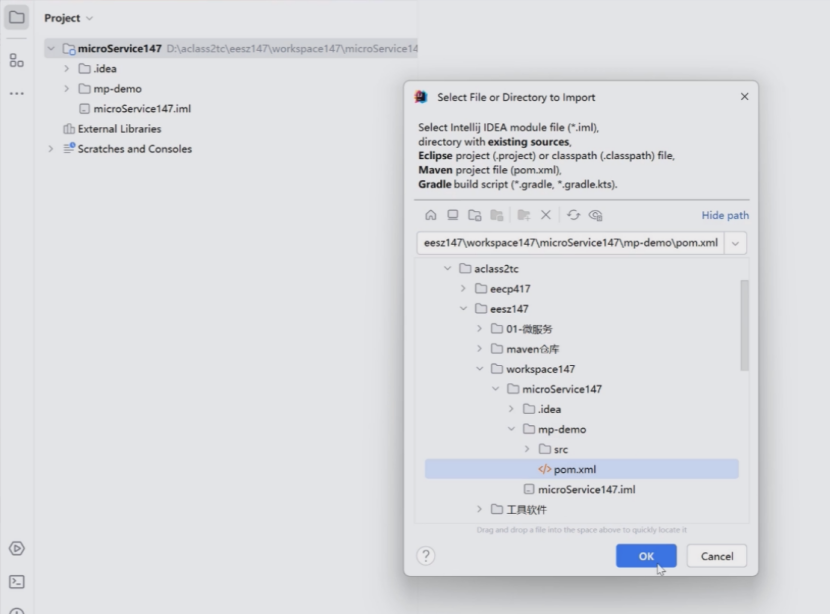Expand .idea folder in dialog tree

pos(511,409)
